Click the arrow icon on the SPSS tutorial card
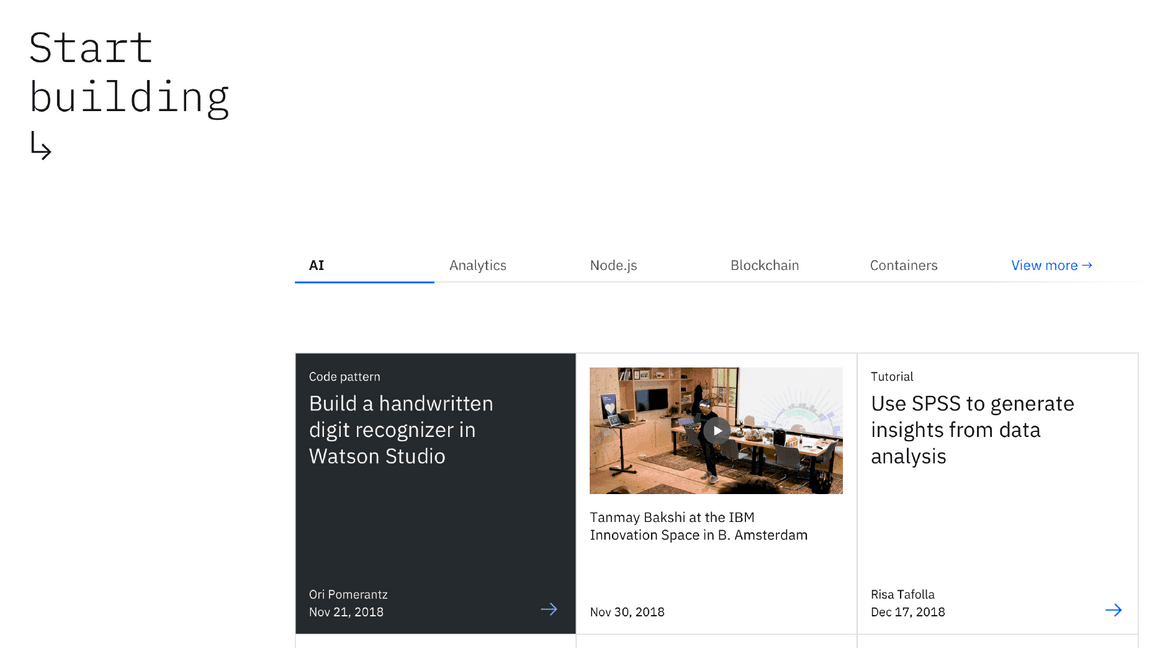This screenshot has width=1152, height=648. (1113, 610)
